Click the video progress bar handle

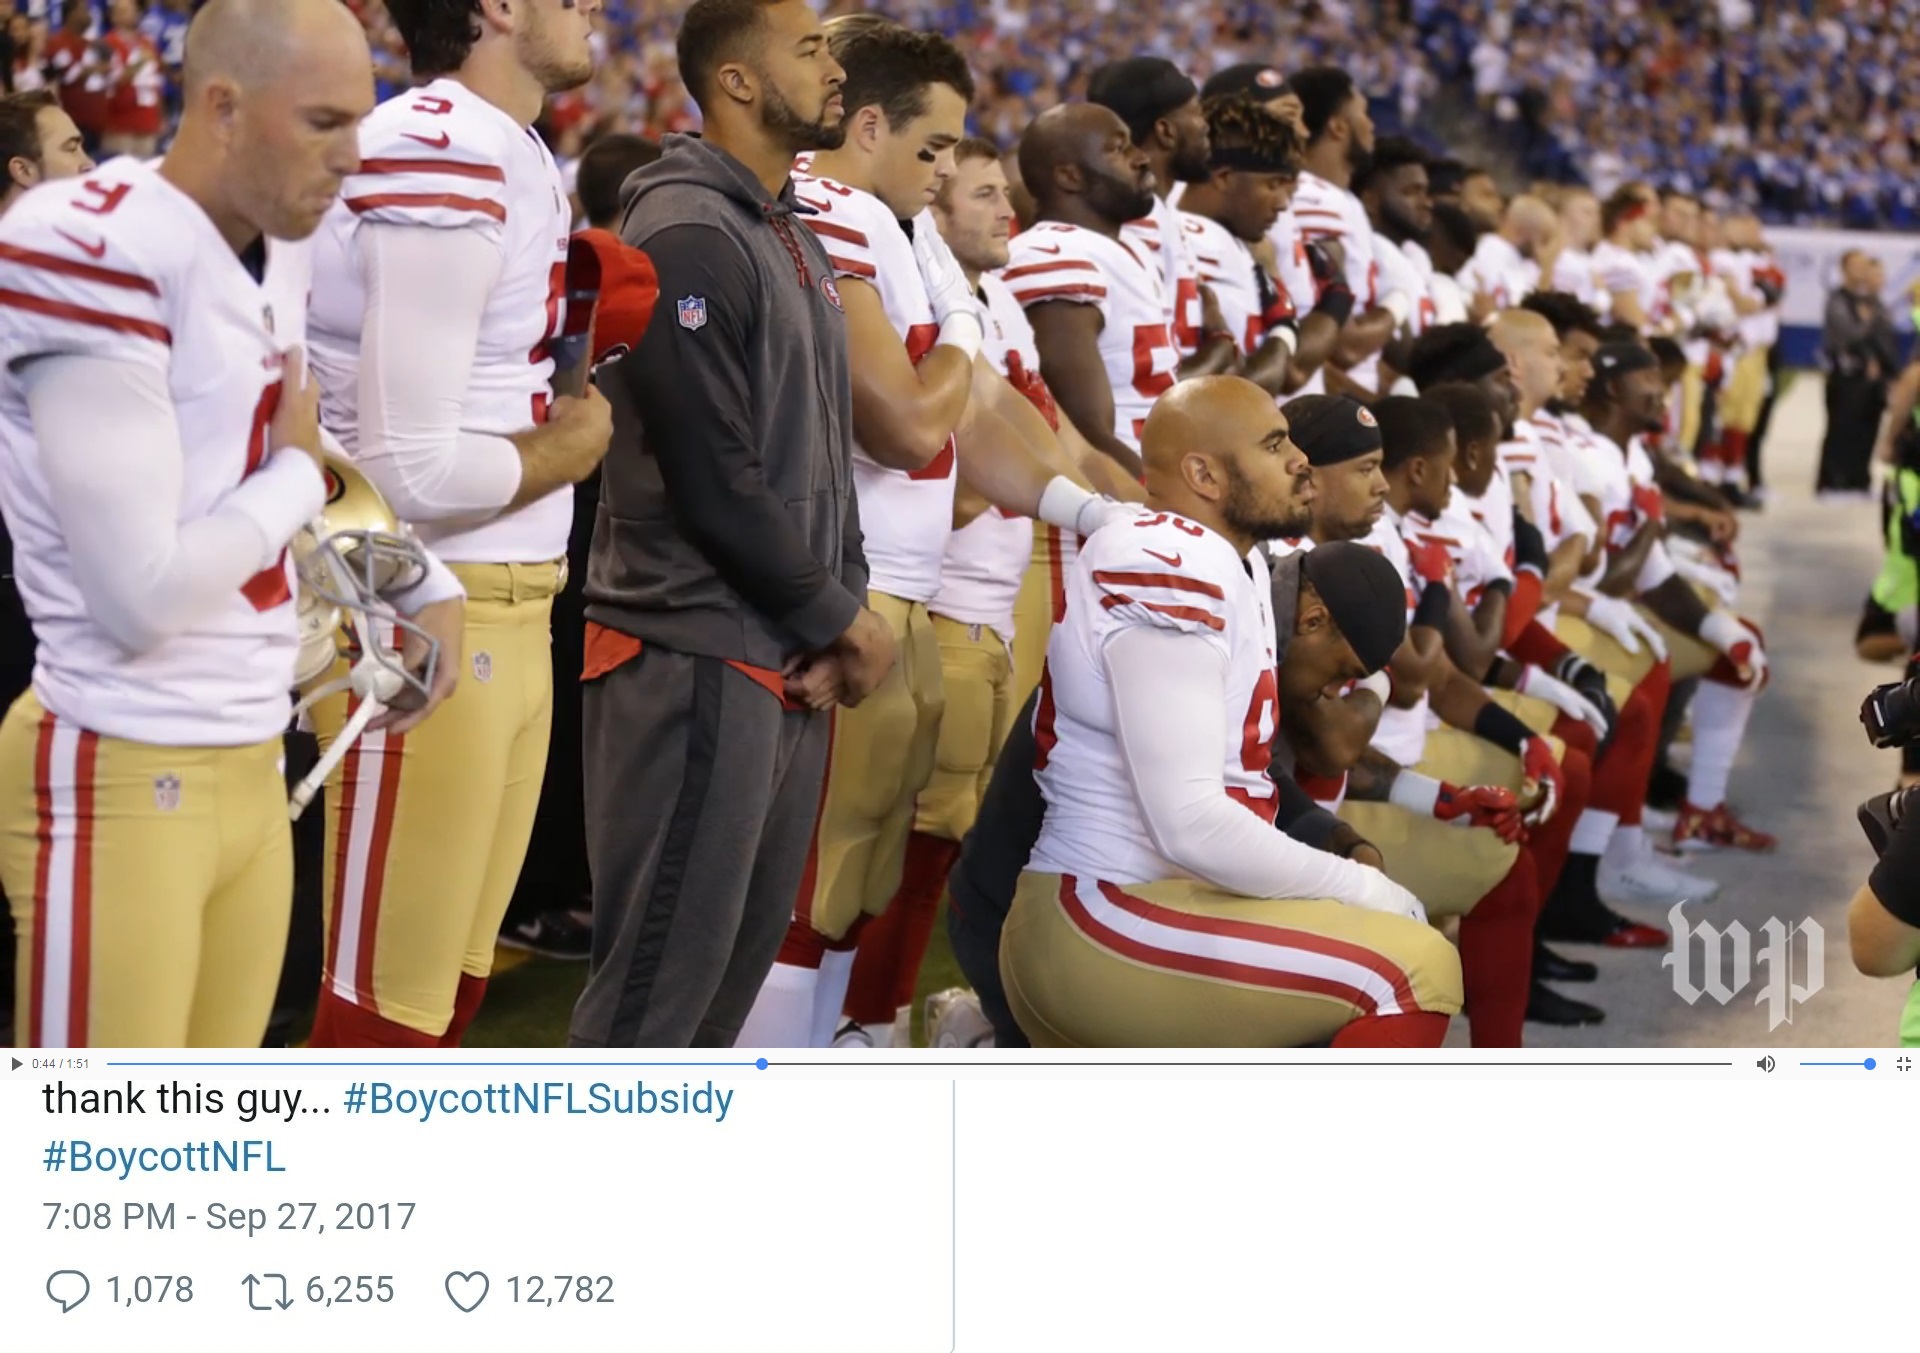click(x=762, y=1064)
